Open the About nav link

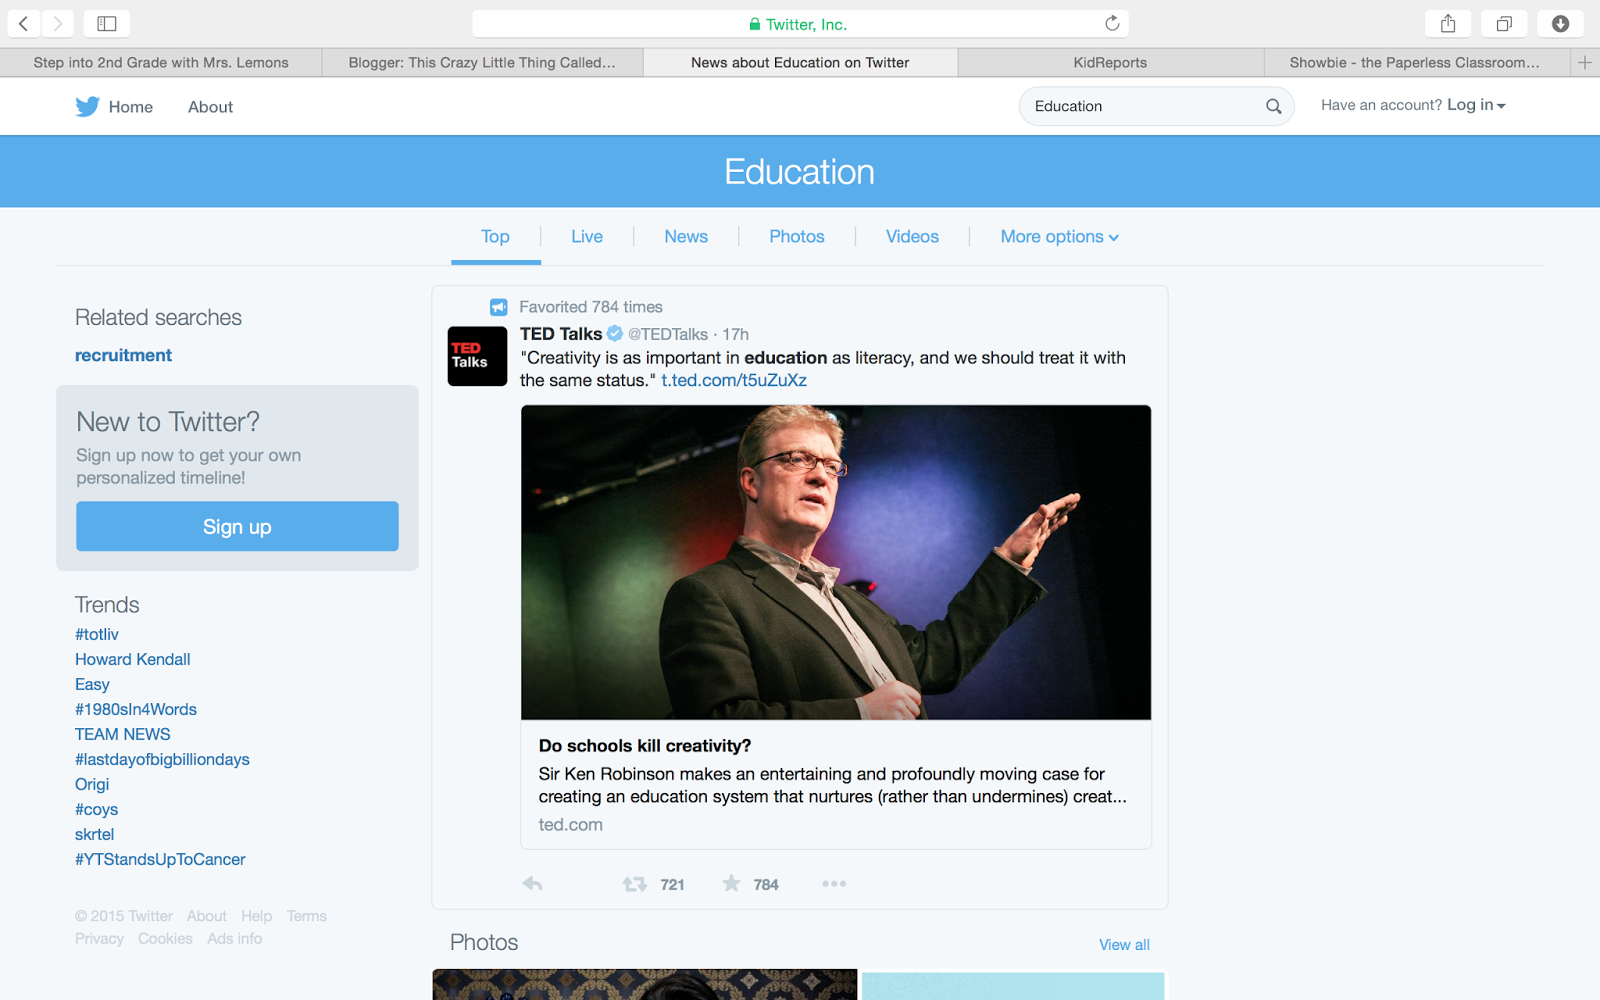pyautogui.click(x=210, y=107)
